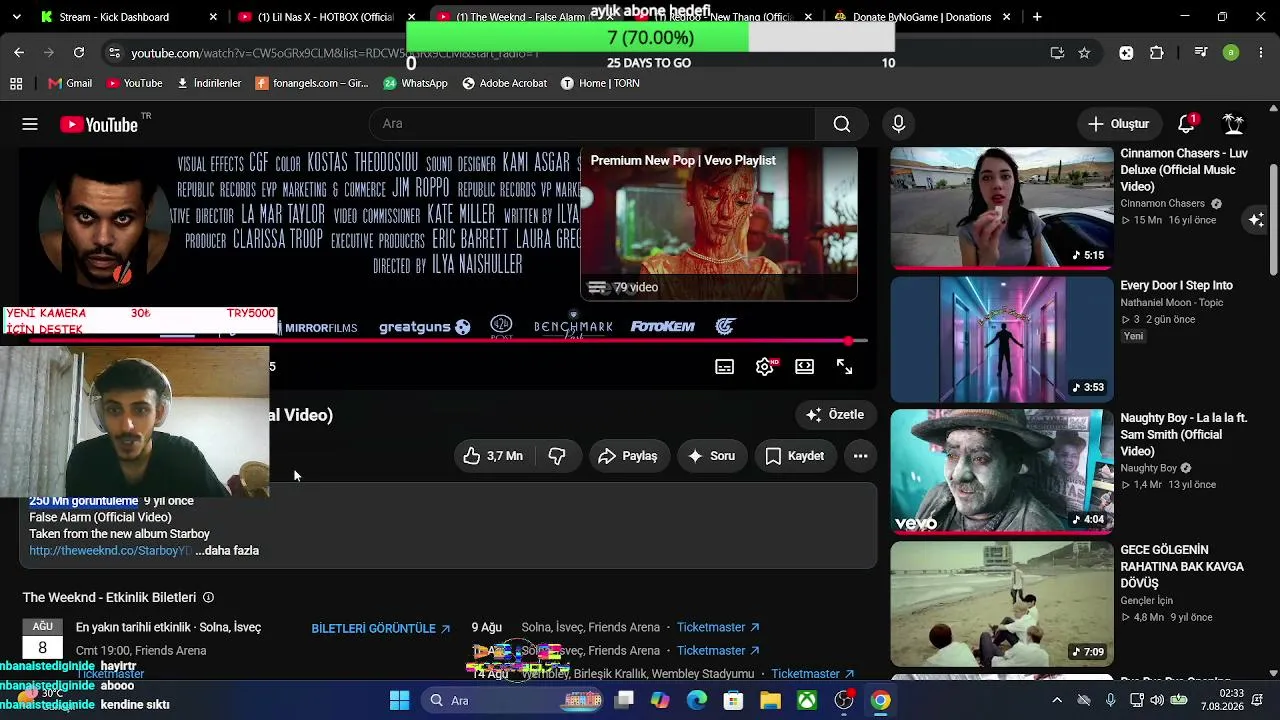Screen dimensions: 1280x720
Task: Go to Naughty Boy channel name
Action: pos(1148,468)
